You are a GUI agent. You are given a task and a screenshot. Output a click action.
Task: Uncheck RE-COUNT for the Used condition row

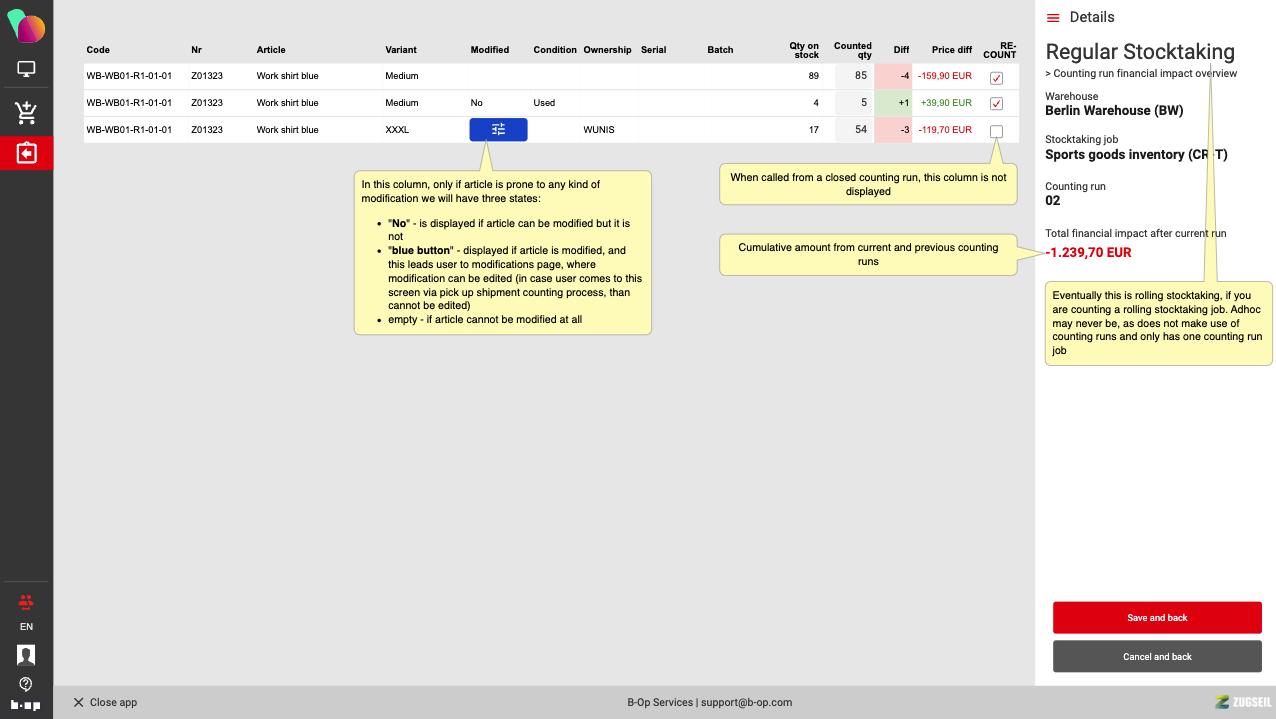996,104
